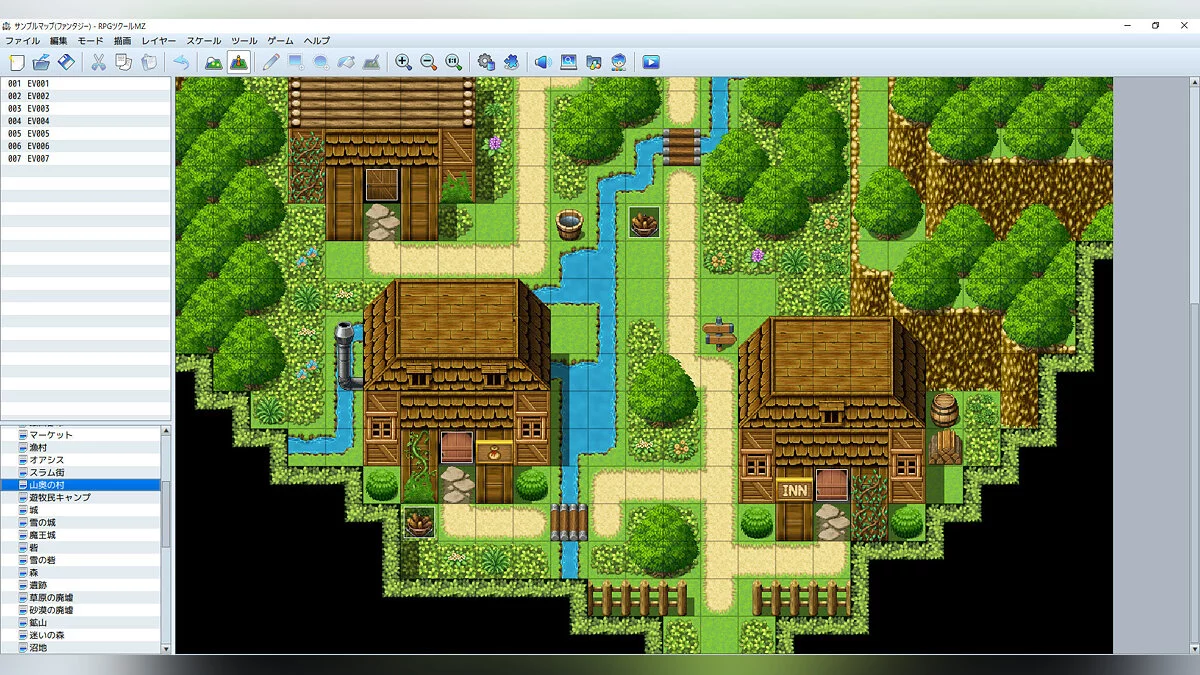Open the Sound Test speaker icon
Viewport: 1200px width, 675px height.
click(543, 62)
